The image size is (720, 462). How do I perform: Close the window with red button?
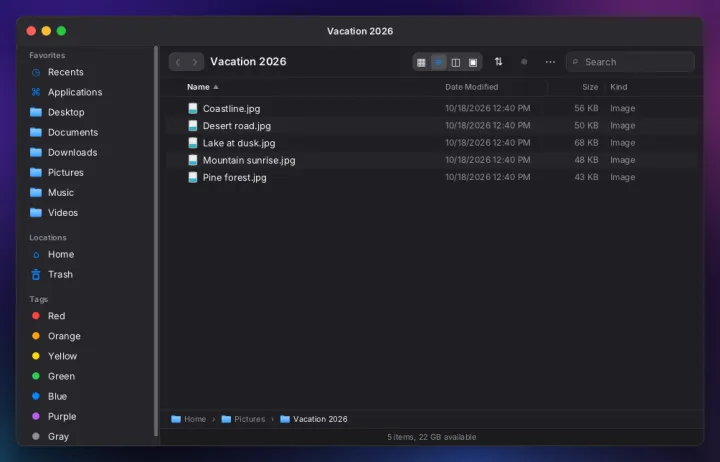pyautogui.click(x=31, y=31)
